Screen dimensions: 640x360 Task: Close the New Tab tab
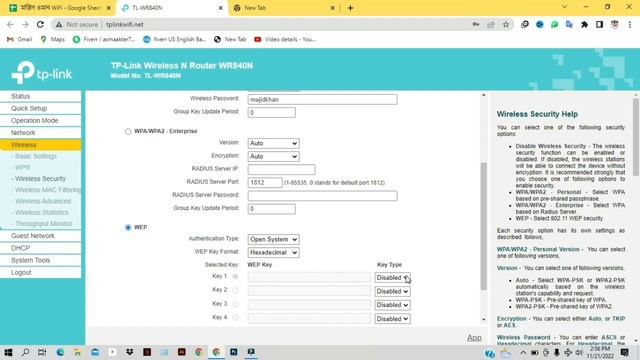pyautogui.click(x=332, y=8)
